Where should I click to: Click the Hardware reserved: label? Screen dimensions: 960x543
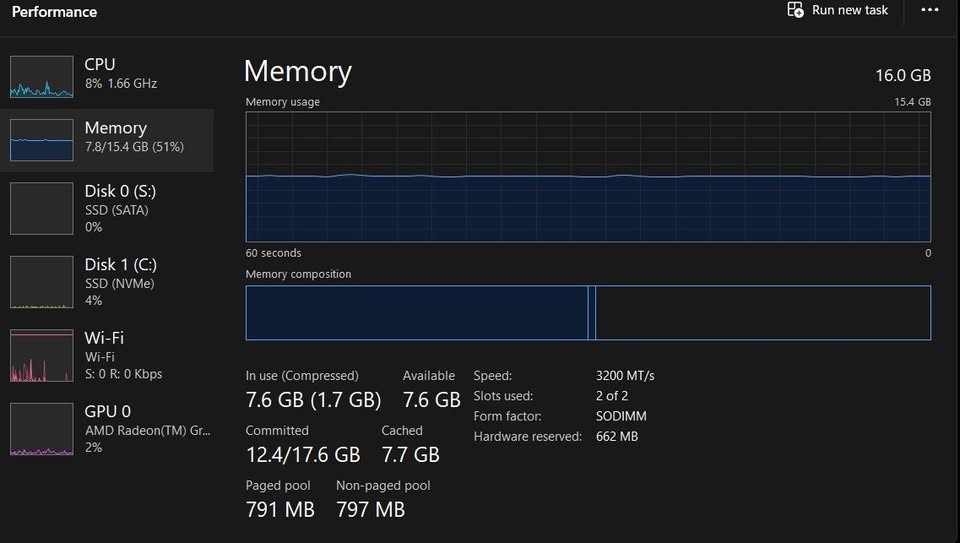[528, 436]
